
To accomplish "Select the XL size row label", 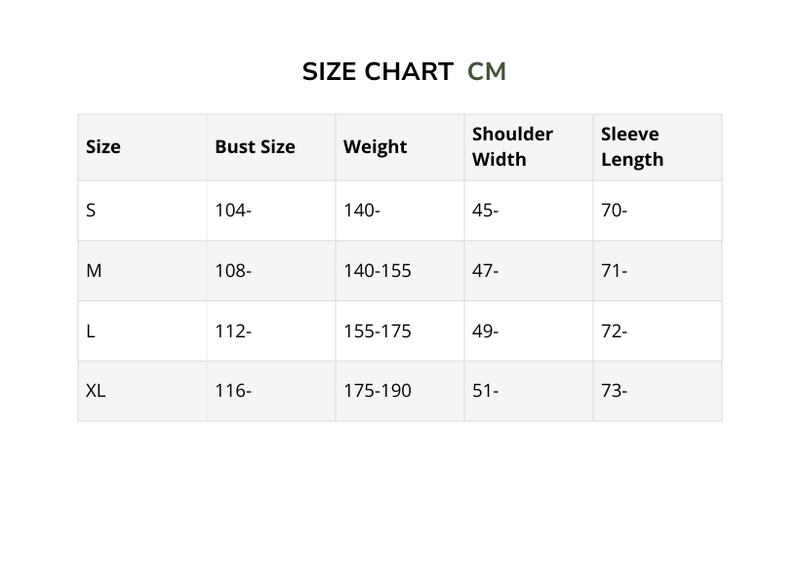I will pyautogui.click(x=96, y=391).
